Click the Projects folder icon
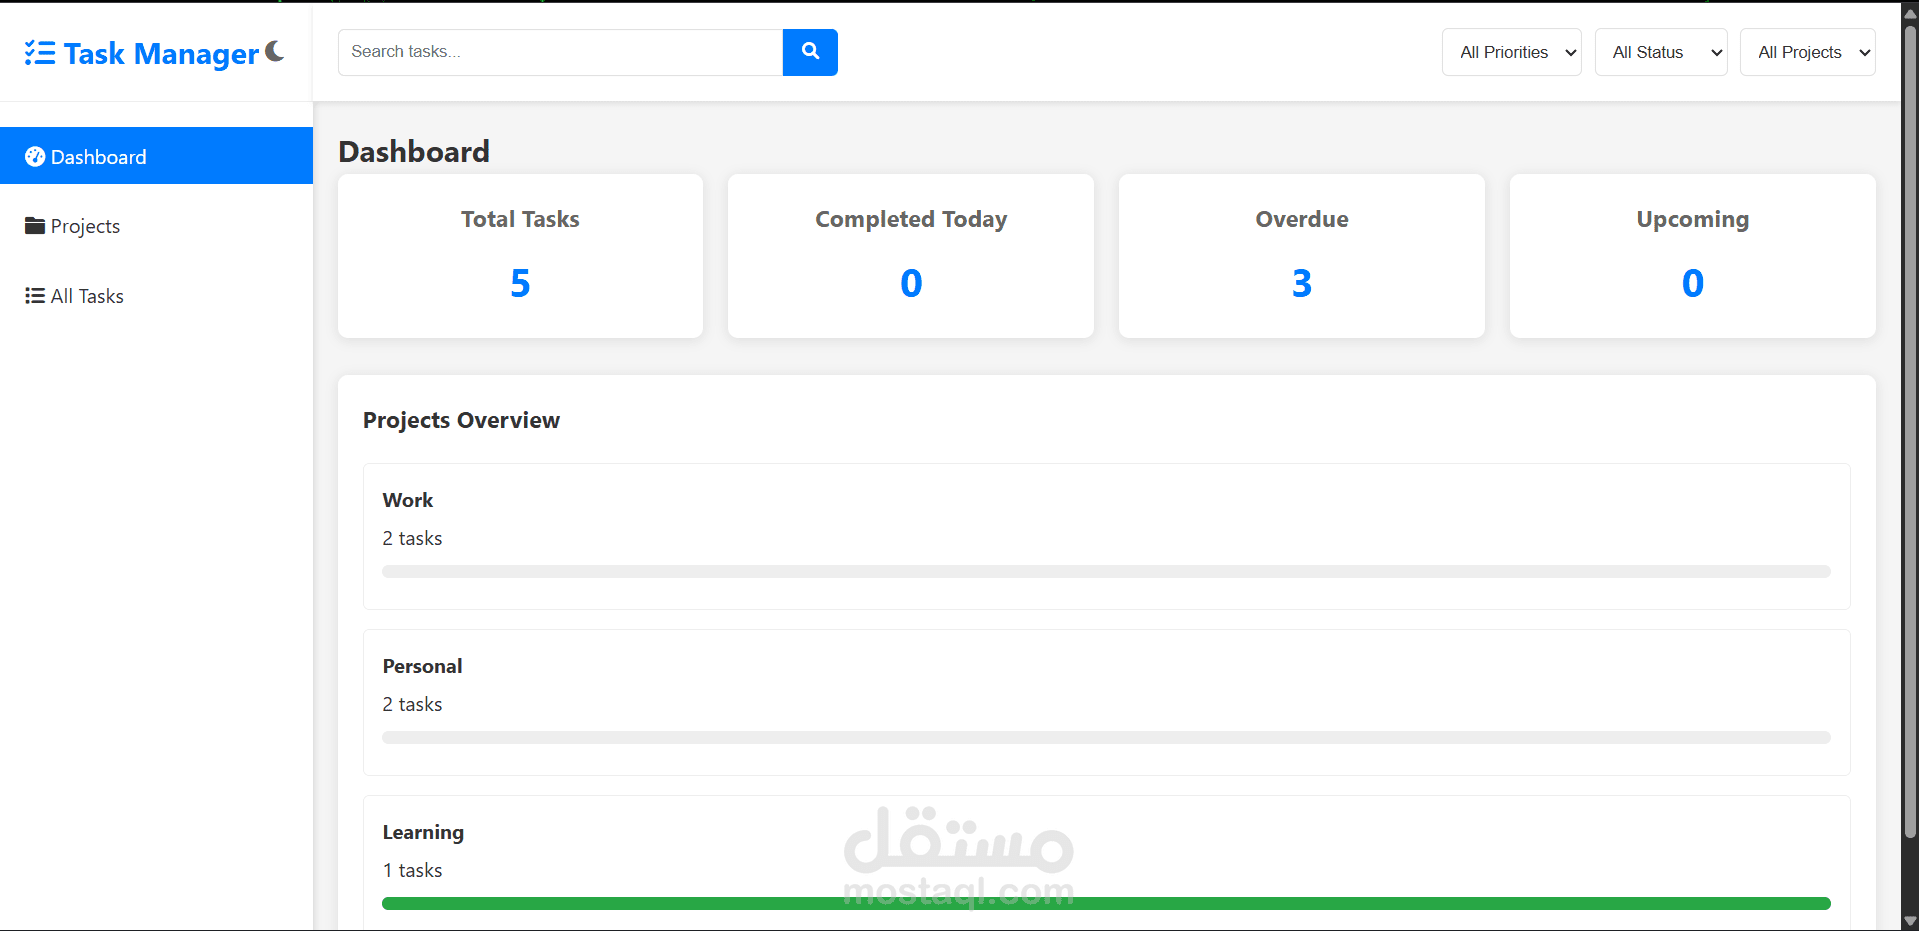The width and height of the screenshot is (1919, 931). (x=35, y=225)
